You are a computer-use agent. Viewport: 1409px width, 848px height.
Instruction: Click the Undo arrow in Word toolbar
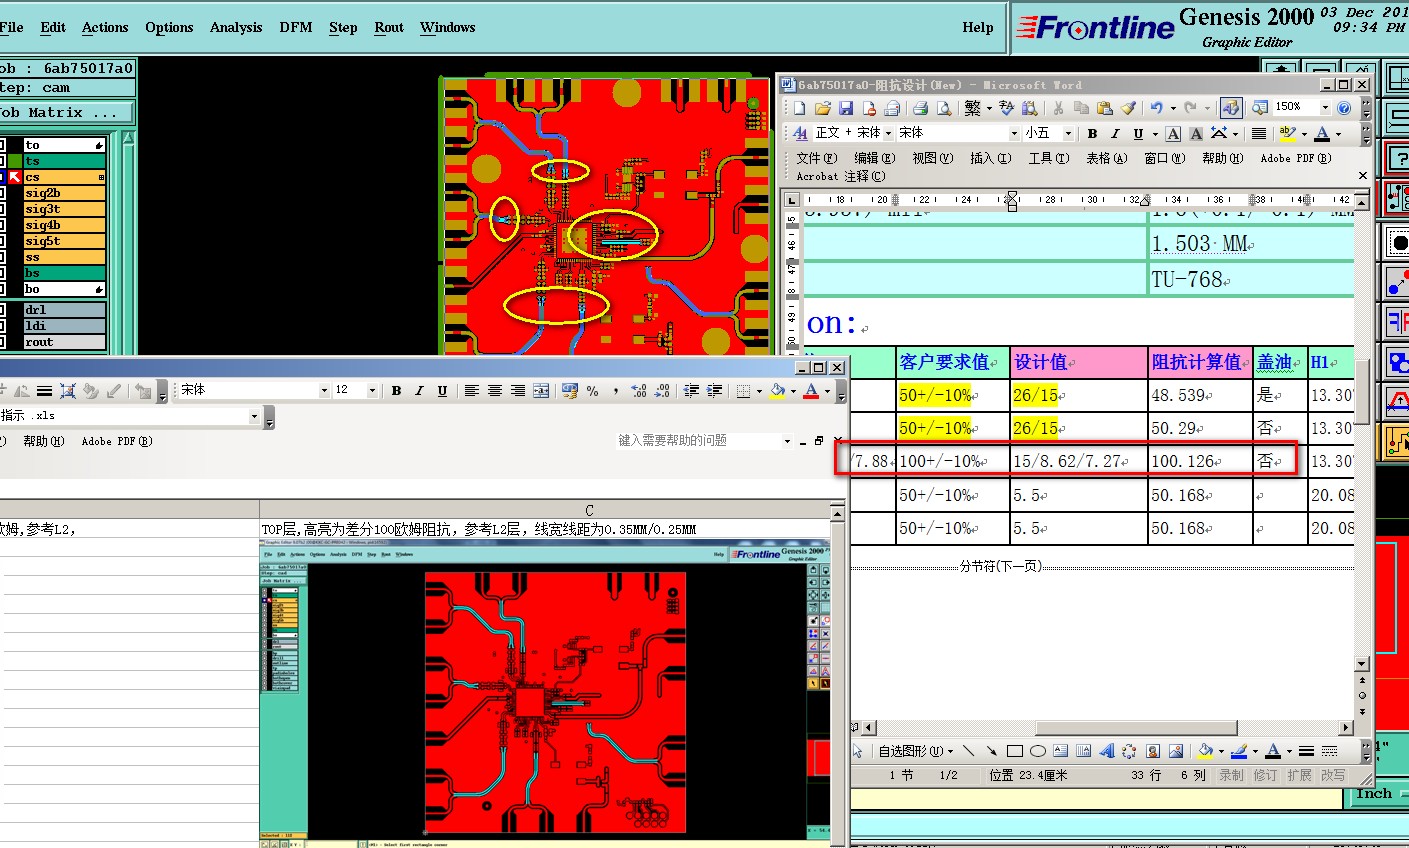(1157, 108)
